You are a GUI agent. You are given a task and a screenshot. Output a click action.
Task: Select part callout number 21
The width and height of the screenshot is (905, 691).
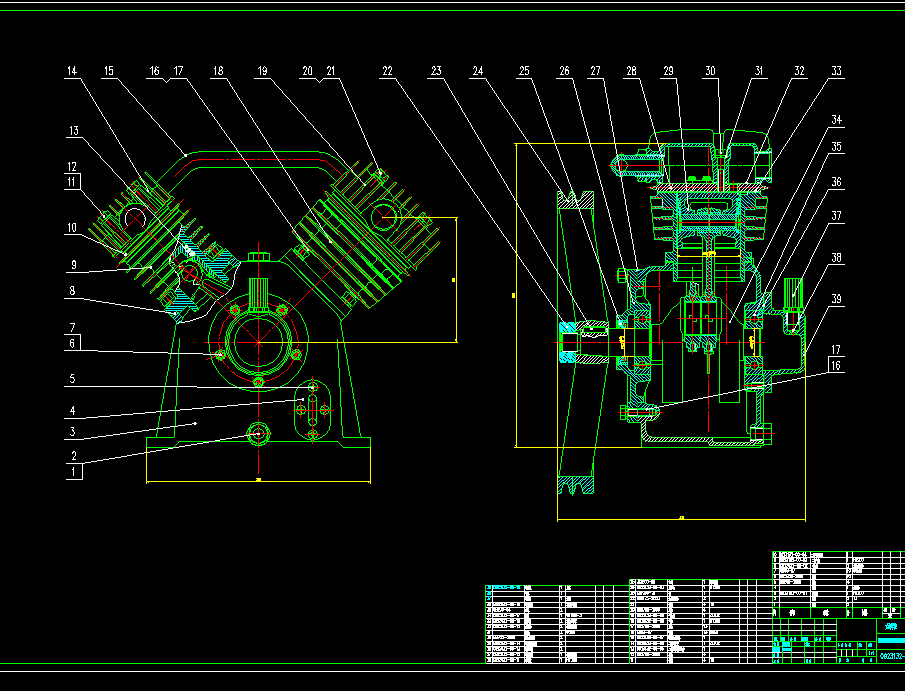[x=331, y=71]
